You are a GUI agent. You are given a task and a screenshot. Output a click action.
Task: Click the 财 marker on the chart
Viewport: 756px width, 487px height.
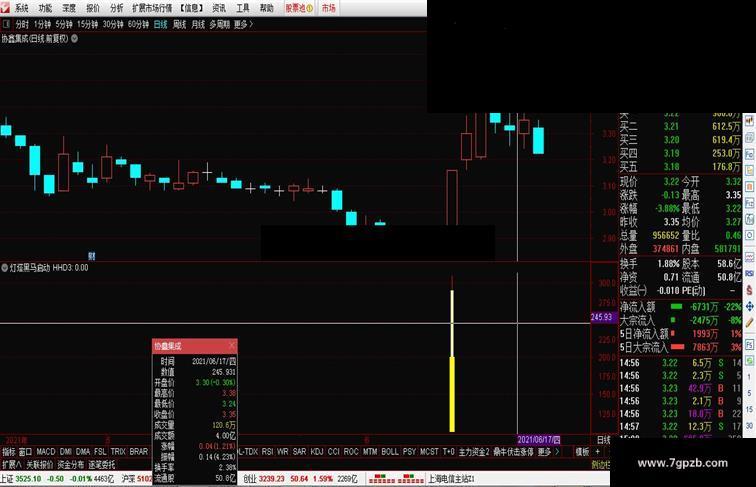click(92, 256)
